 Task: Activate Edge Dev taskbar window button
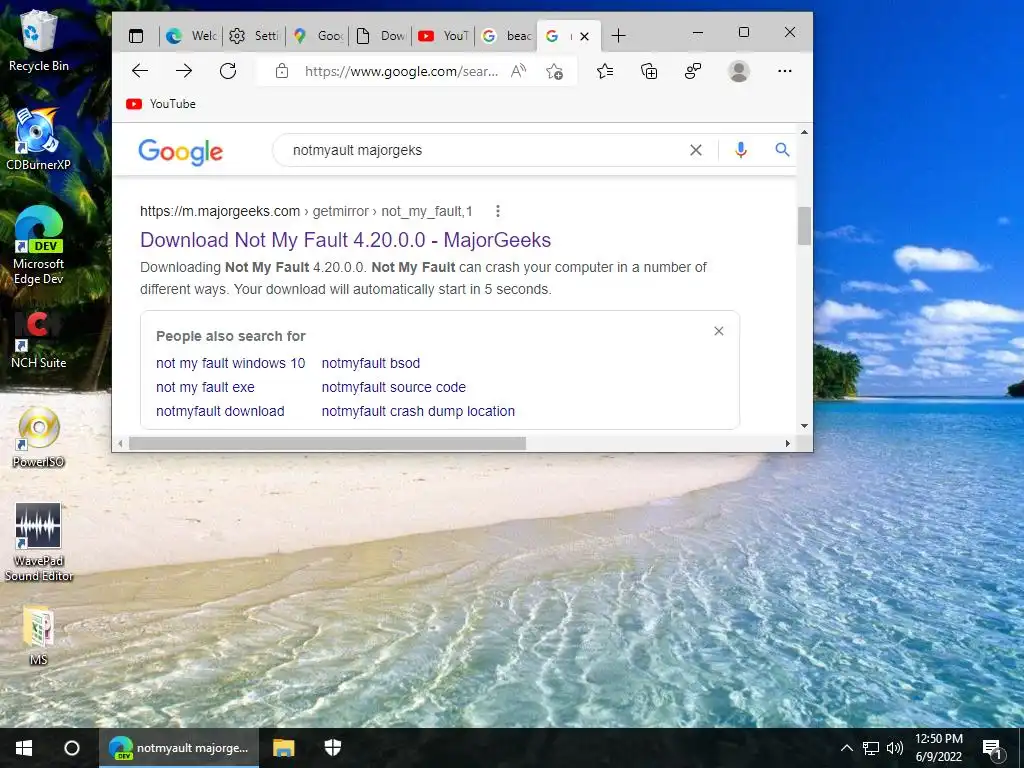179,748
